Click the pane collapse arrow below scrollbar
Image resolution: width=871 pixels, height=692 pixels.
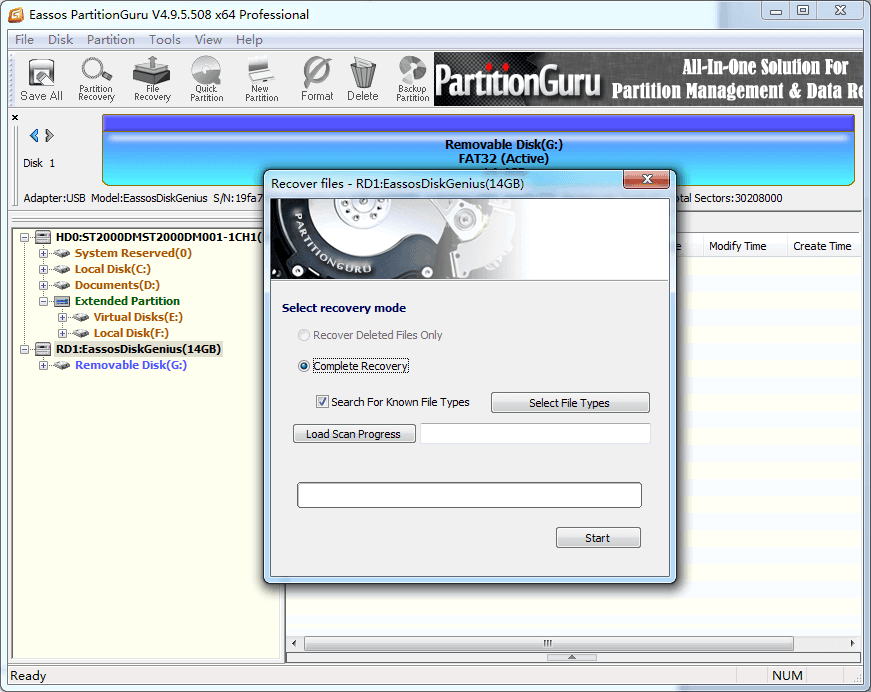click(572, 657)
